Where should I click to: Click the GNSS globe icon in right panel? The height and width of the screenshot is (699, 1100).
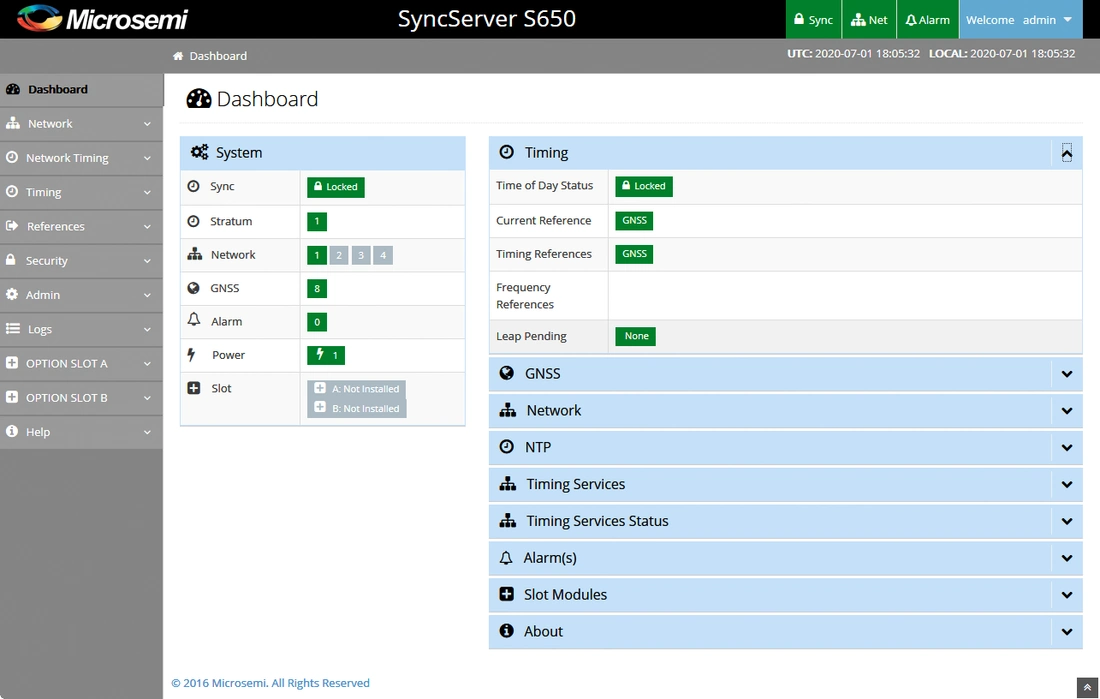click(507, 373)
